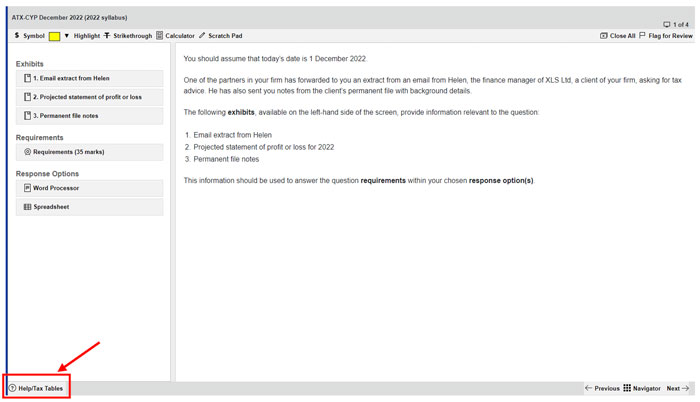Launch the Spreadsheet response option
Image resolution: width=700 pixels, height=402 pixels.
(89, 207)
